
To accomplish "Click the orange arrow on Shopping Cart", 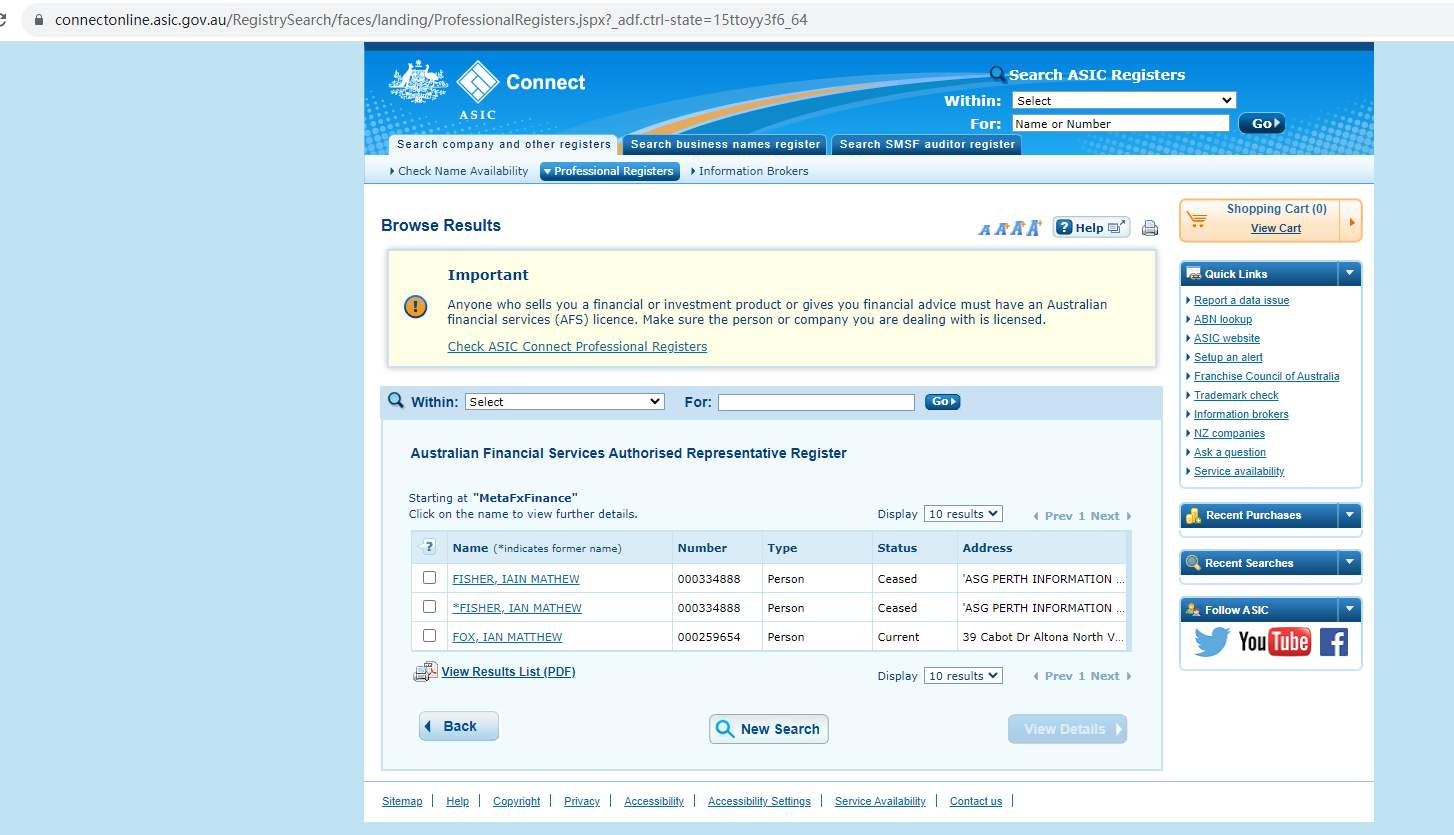I will (1352, 221).
